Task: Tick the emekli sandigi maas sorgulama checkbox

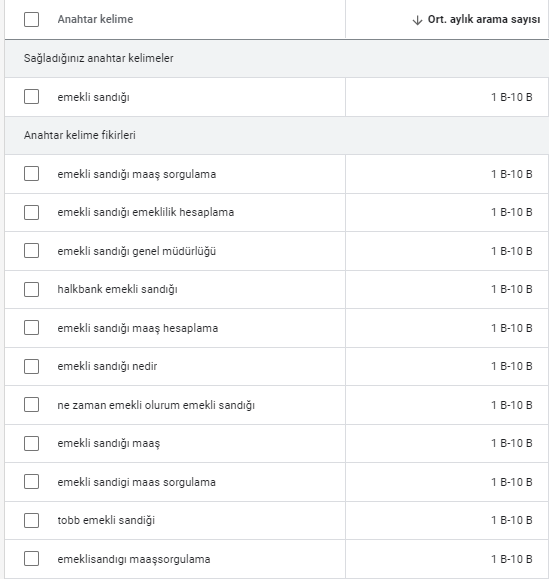Action: pyautogui.click(x=31, y=482)
